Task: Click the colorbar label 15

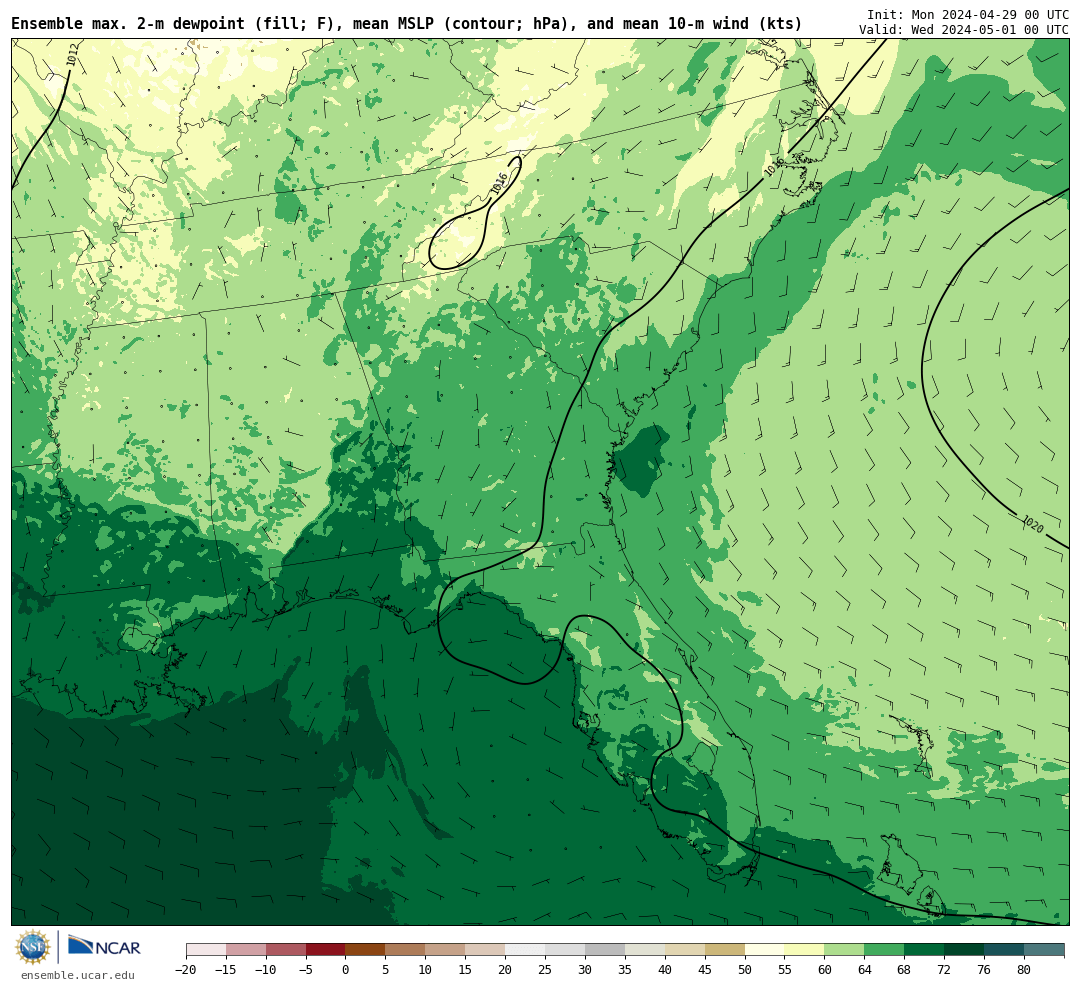Action: pos(466,970)
